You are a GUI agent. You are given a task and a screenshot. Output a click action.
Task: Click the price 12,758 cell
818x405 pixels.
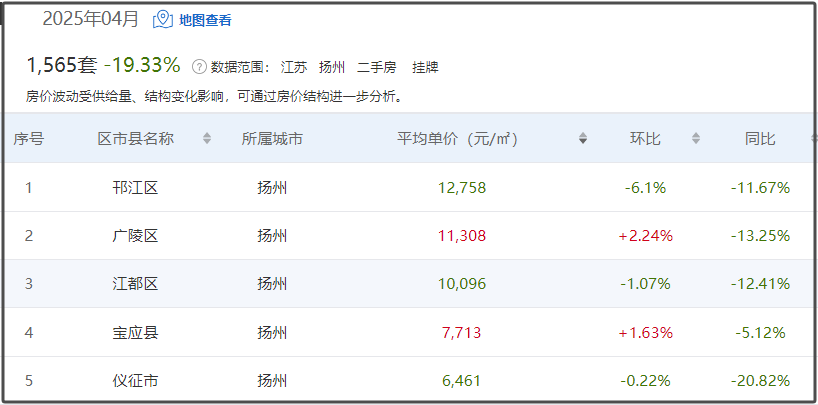[x=462, y=187]
